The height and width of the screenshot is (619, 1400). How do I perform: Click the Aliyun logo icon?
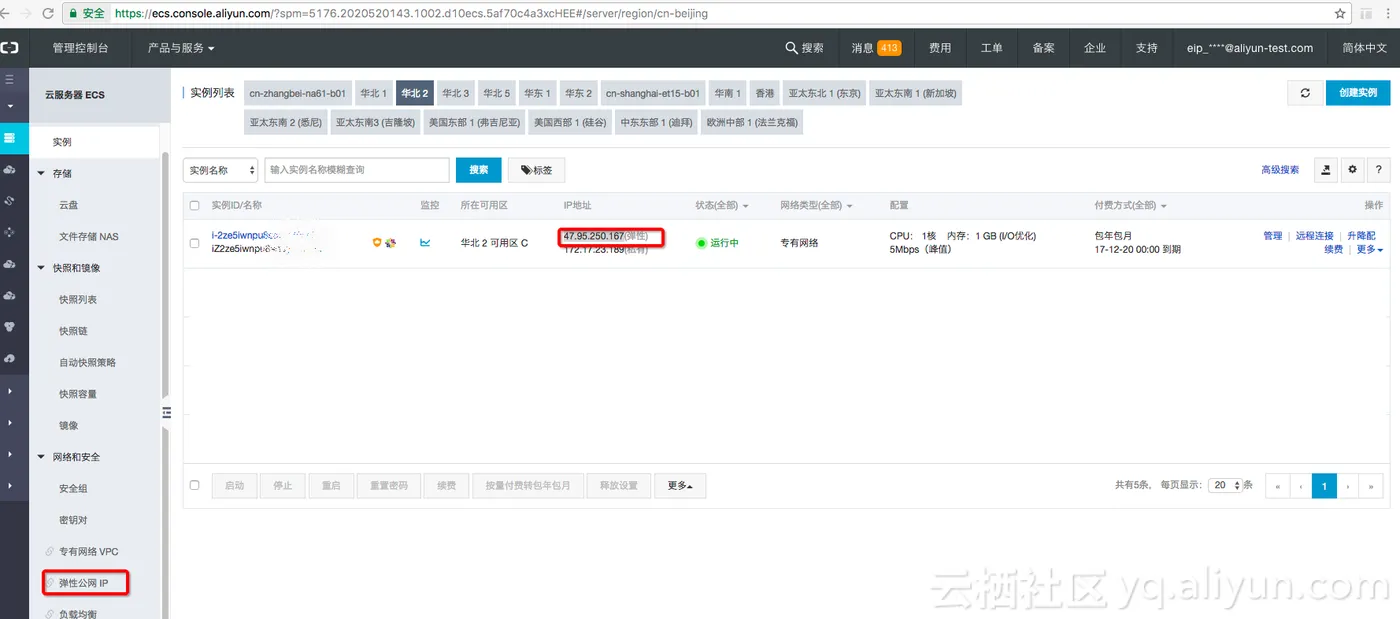click(9, 47)
